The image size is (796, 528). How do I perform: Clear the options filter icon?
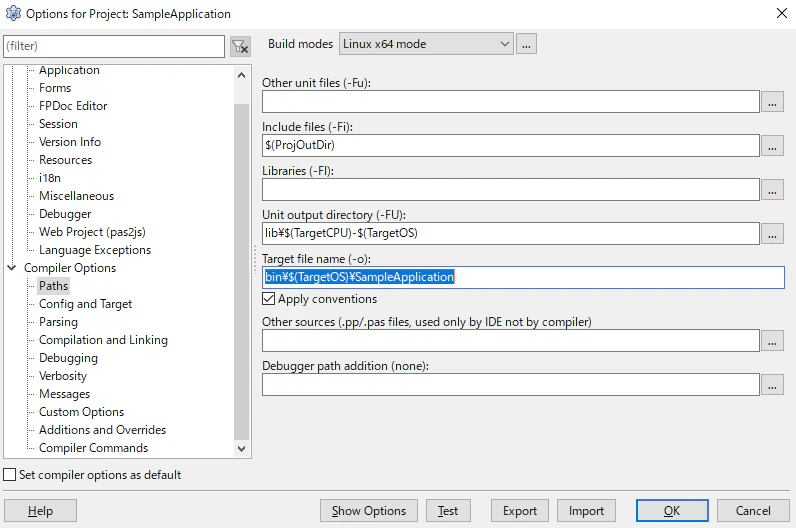pyautogui.click(x=240, y=47)
